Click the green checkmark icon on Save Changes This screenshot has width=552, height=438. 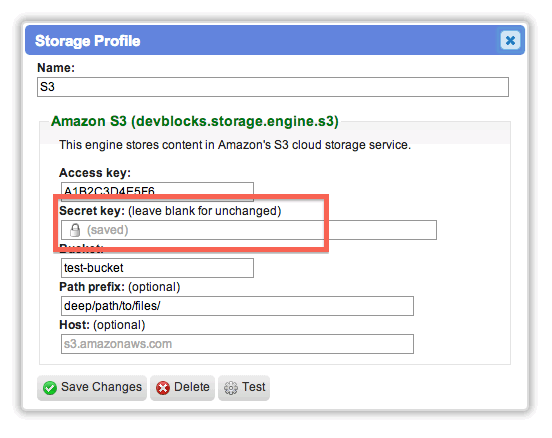[50, 388]
